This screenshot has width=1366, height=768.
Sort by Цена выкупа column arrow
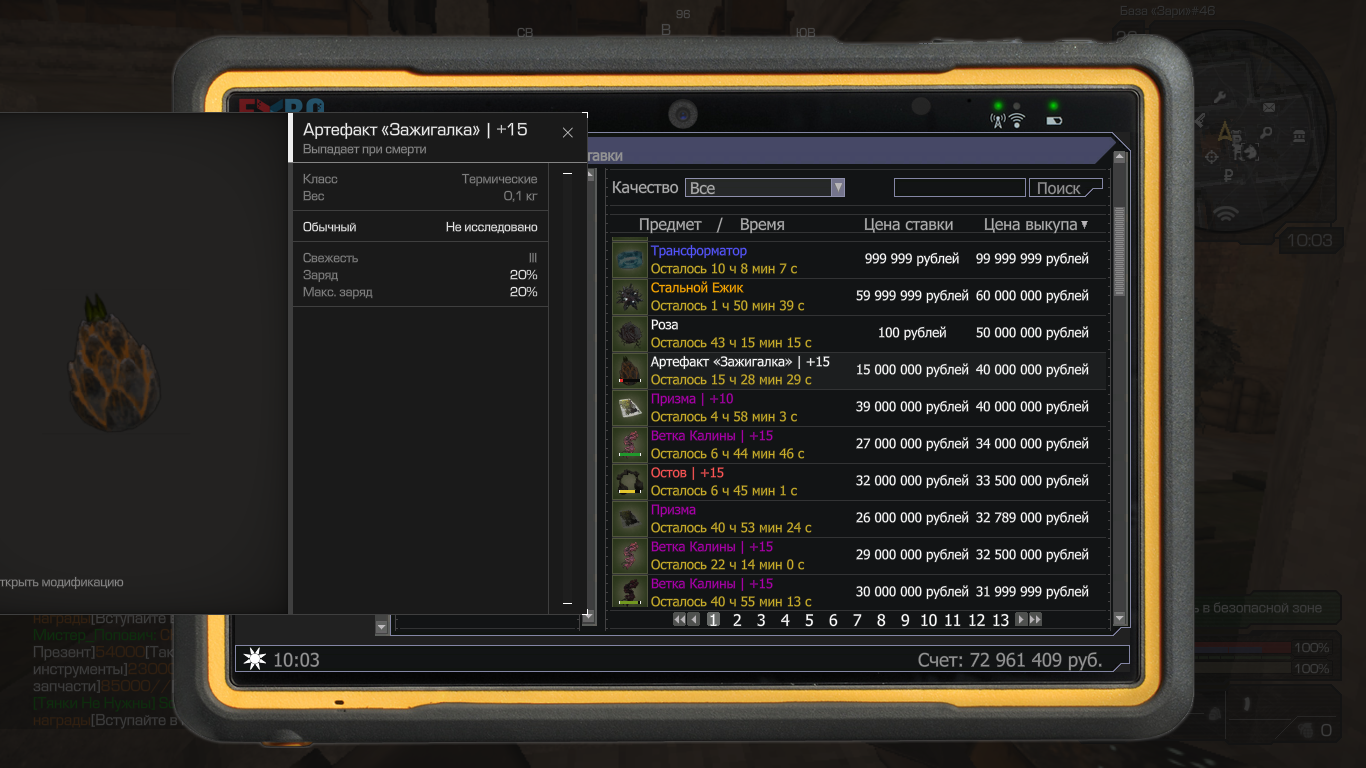pos(1084,225)
